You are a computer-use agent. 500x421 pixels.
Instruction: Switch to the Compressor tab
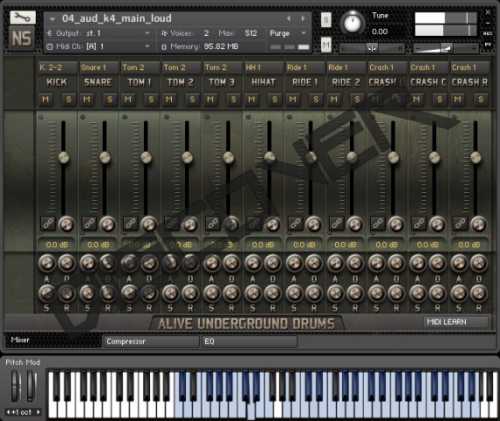point(150,341)
